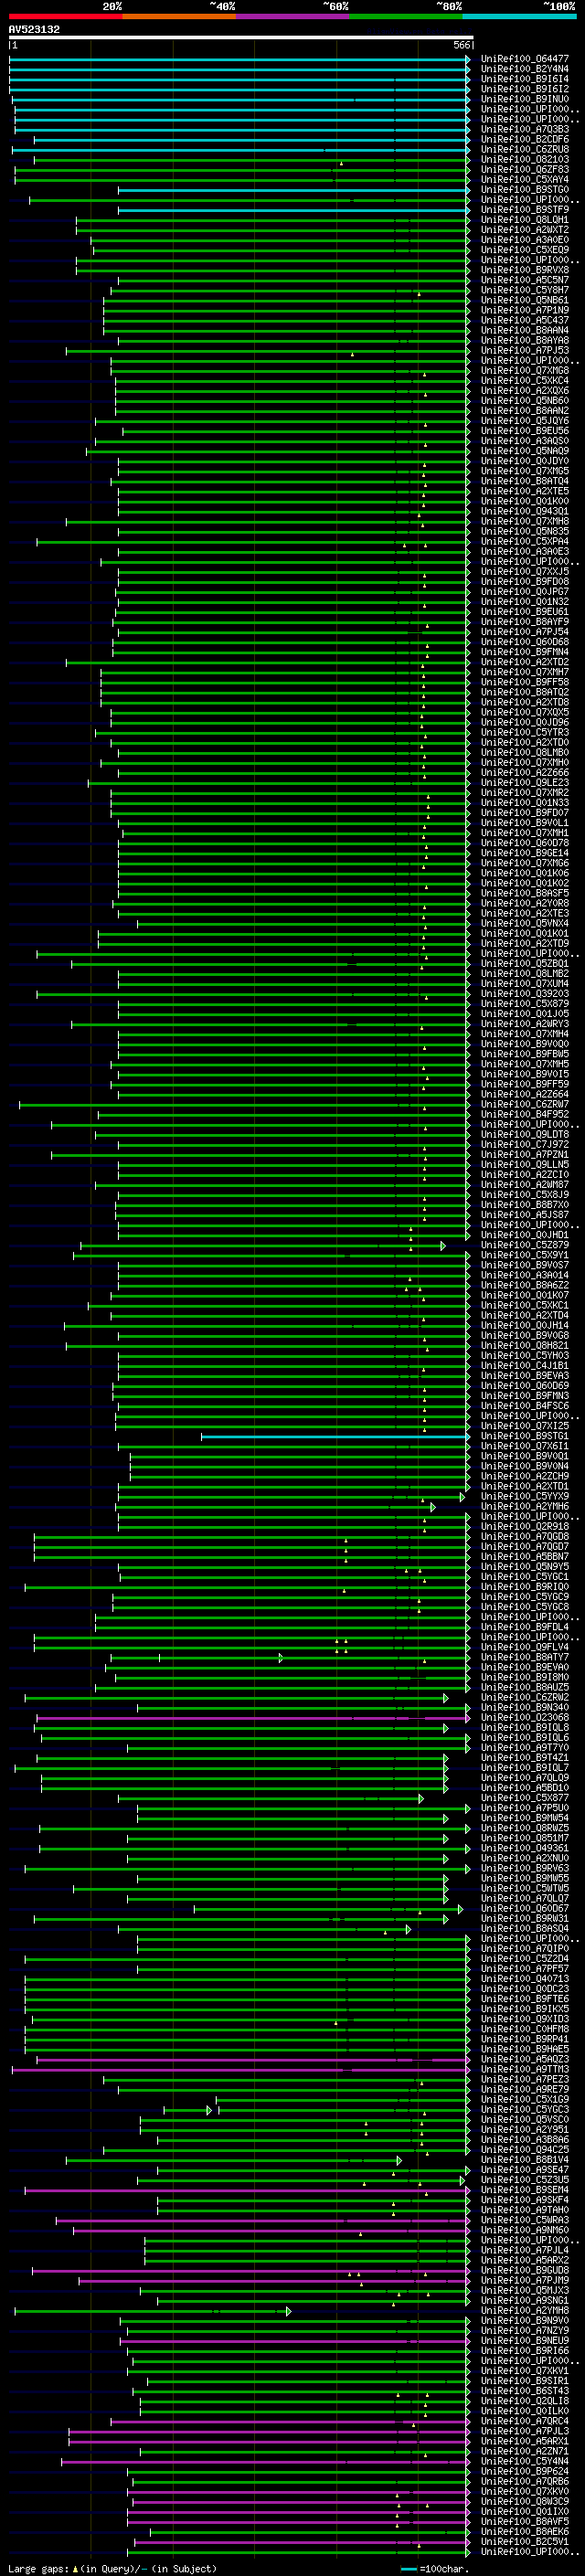Select the UniRef100_B2C5V1 label
The width and height of the screenshot is (585, 2576).
coord(524,2542)
